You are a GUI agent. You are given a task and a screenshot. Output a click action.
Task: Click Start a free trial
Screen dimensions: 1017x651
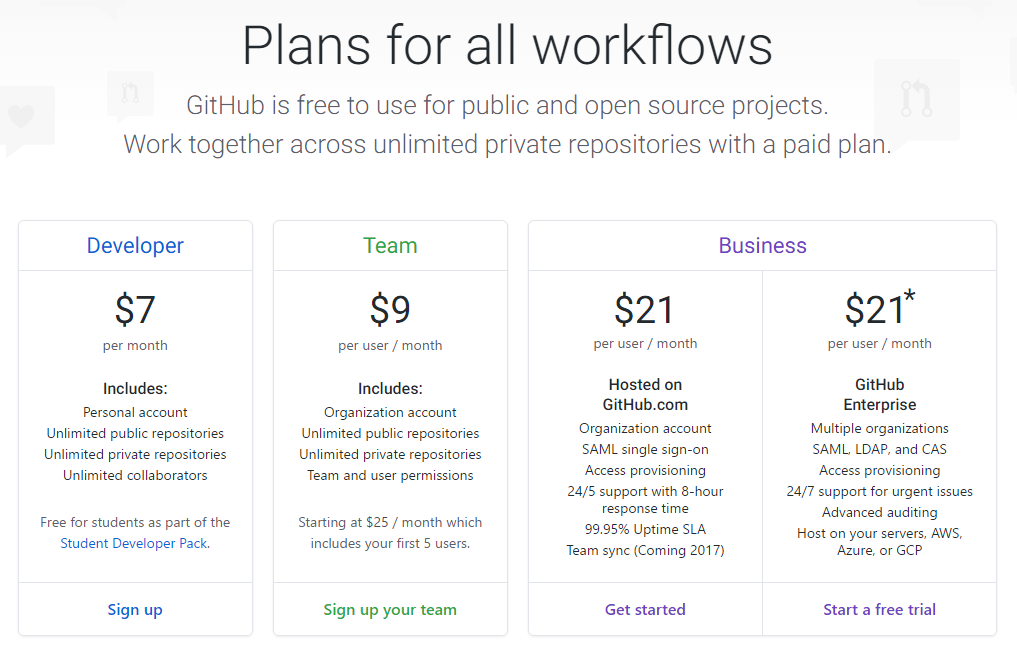click(879, 610)
